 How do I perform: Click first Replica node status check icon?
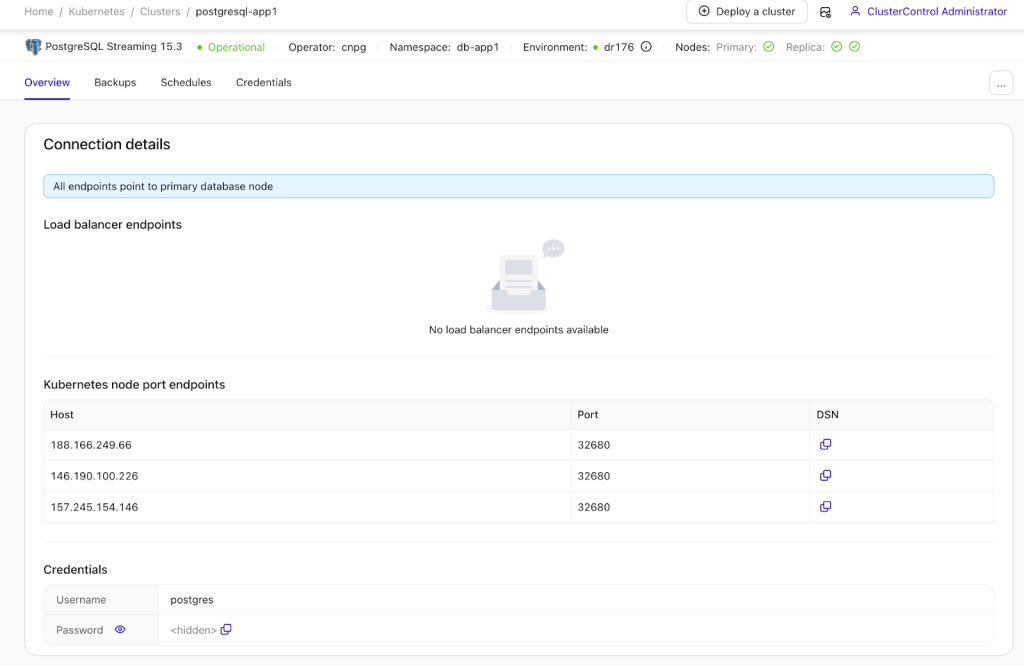837,47
